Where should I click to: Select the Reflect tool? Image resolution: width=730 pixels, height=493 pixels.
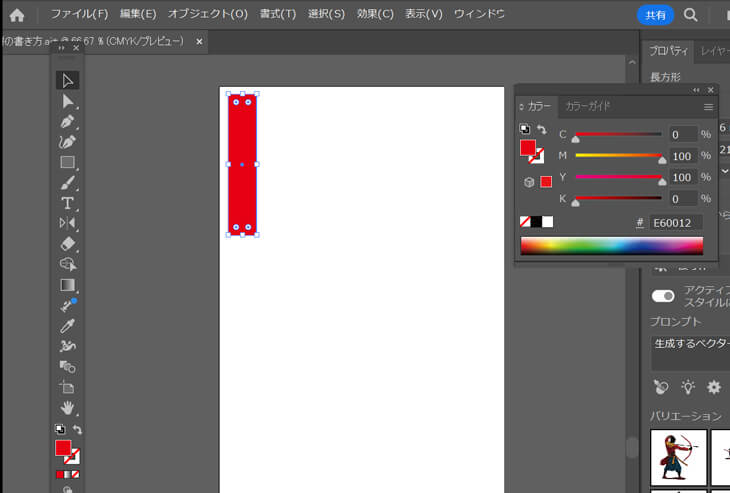pyautogui.click(x=68, y=223)
